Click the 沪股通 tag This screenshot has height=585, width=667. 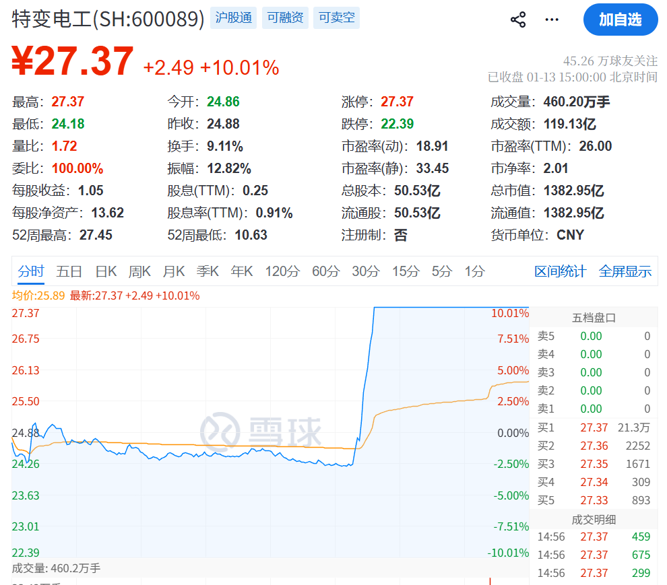coord(234,18)
